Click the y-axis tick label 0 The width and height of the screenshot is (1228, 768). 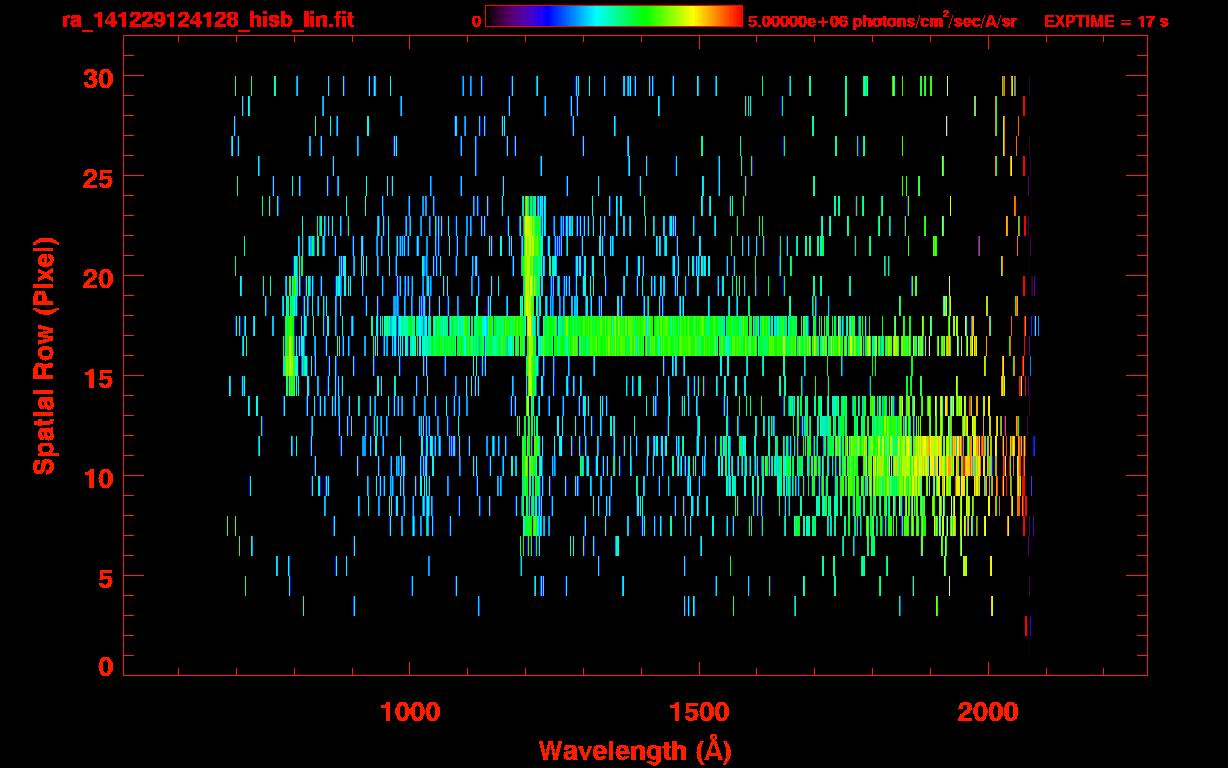(x=105, y=667)
